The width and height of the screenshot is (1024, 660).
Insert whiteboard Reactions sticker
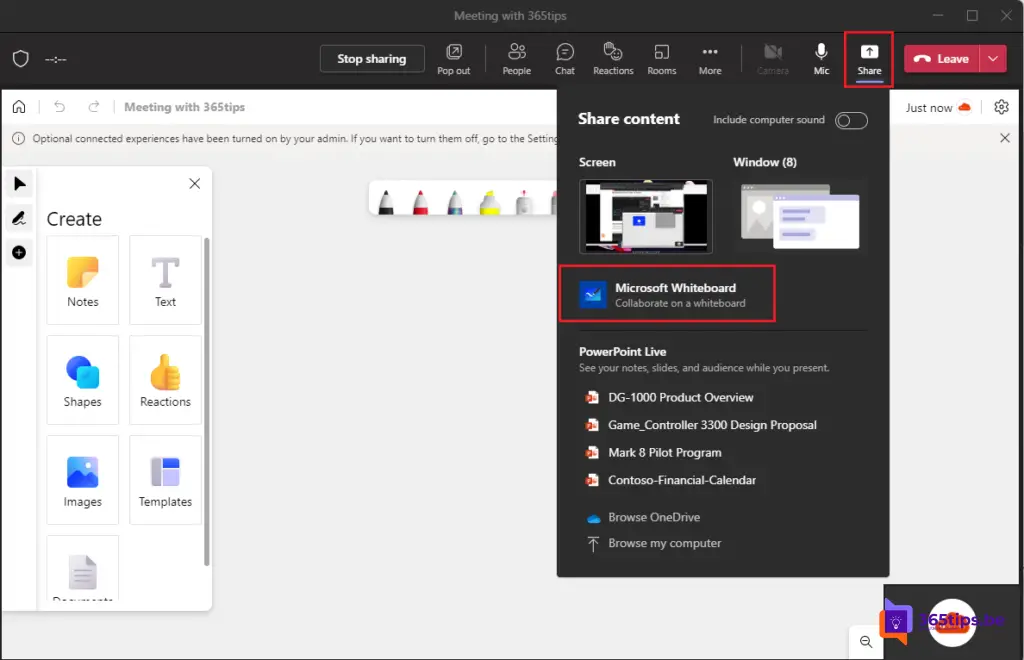pyautogui.click(x=165, y=380)
